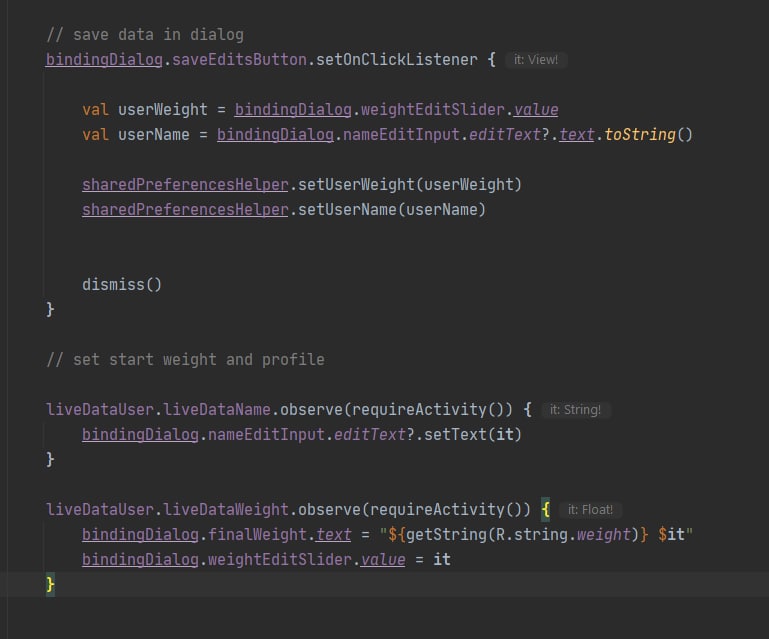This screenshot has width=769, height=639.
Task: Click "val" keyword before userName
Action: (95, 134)
